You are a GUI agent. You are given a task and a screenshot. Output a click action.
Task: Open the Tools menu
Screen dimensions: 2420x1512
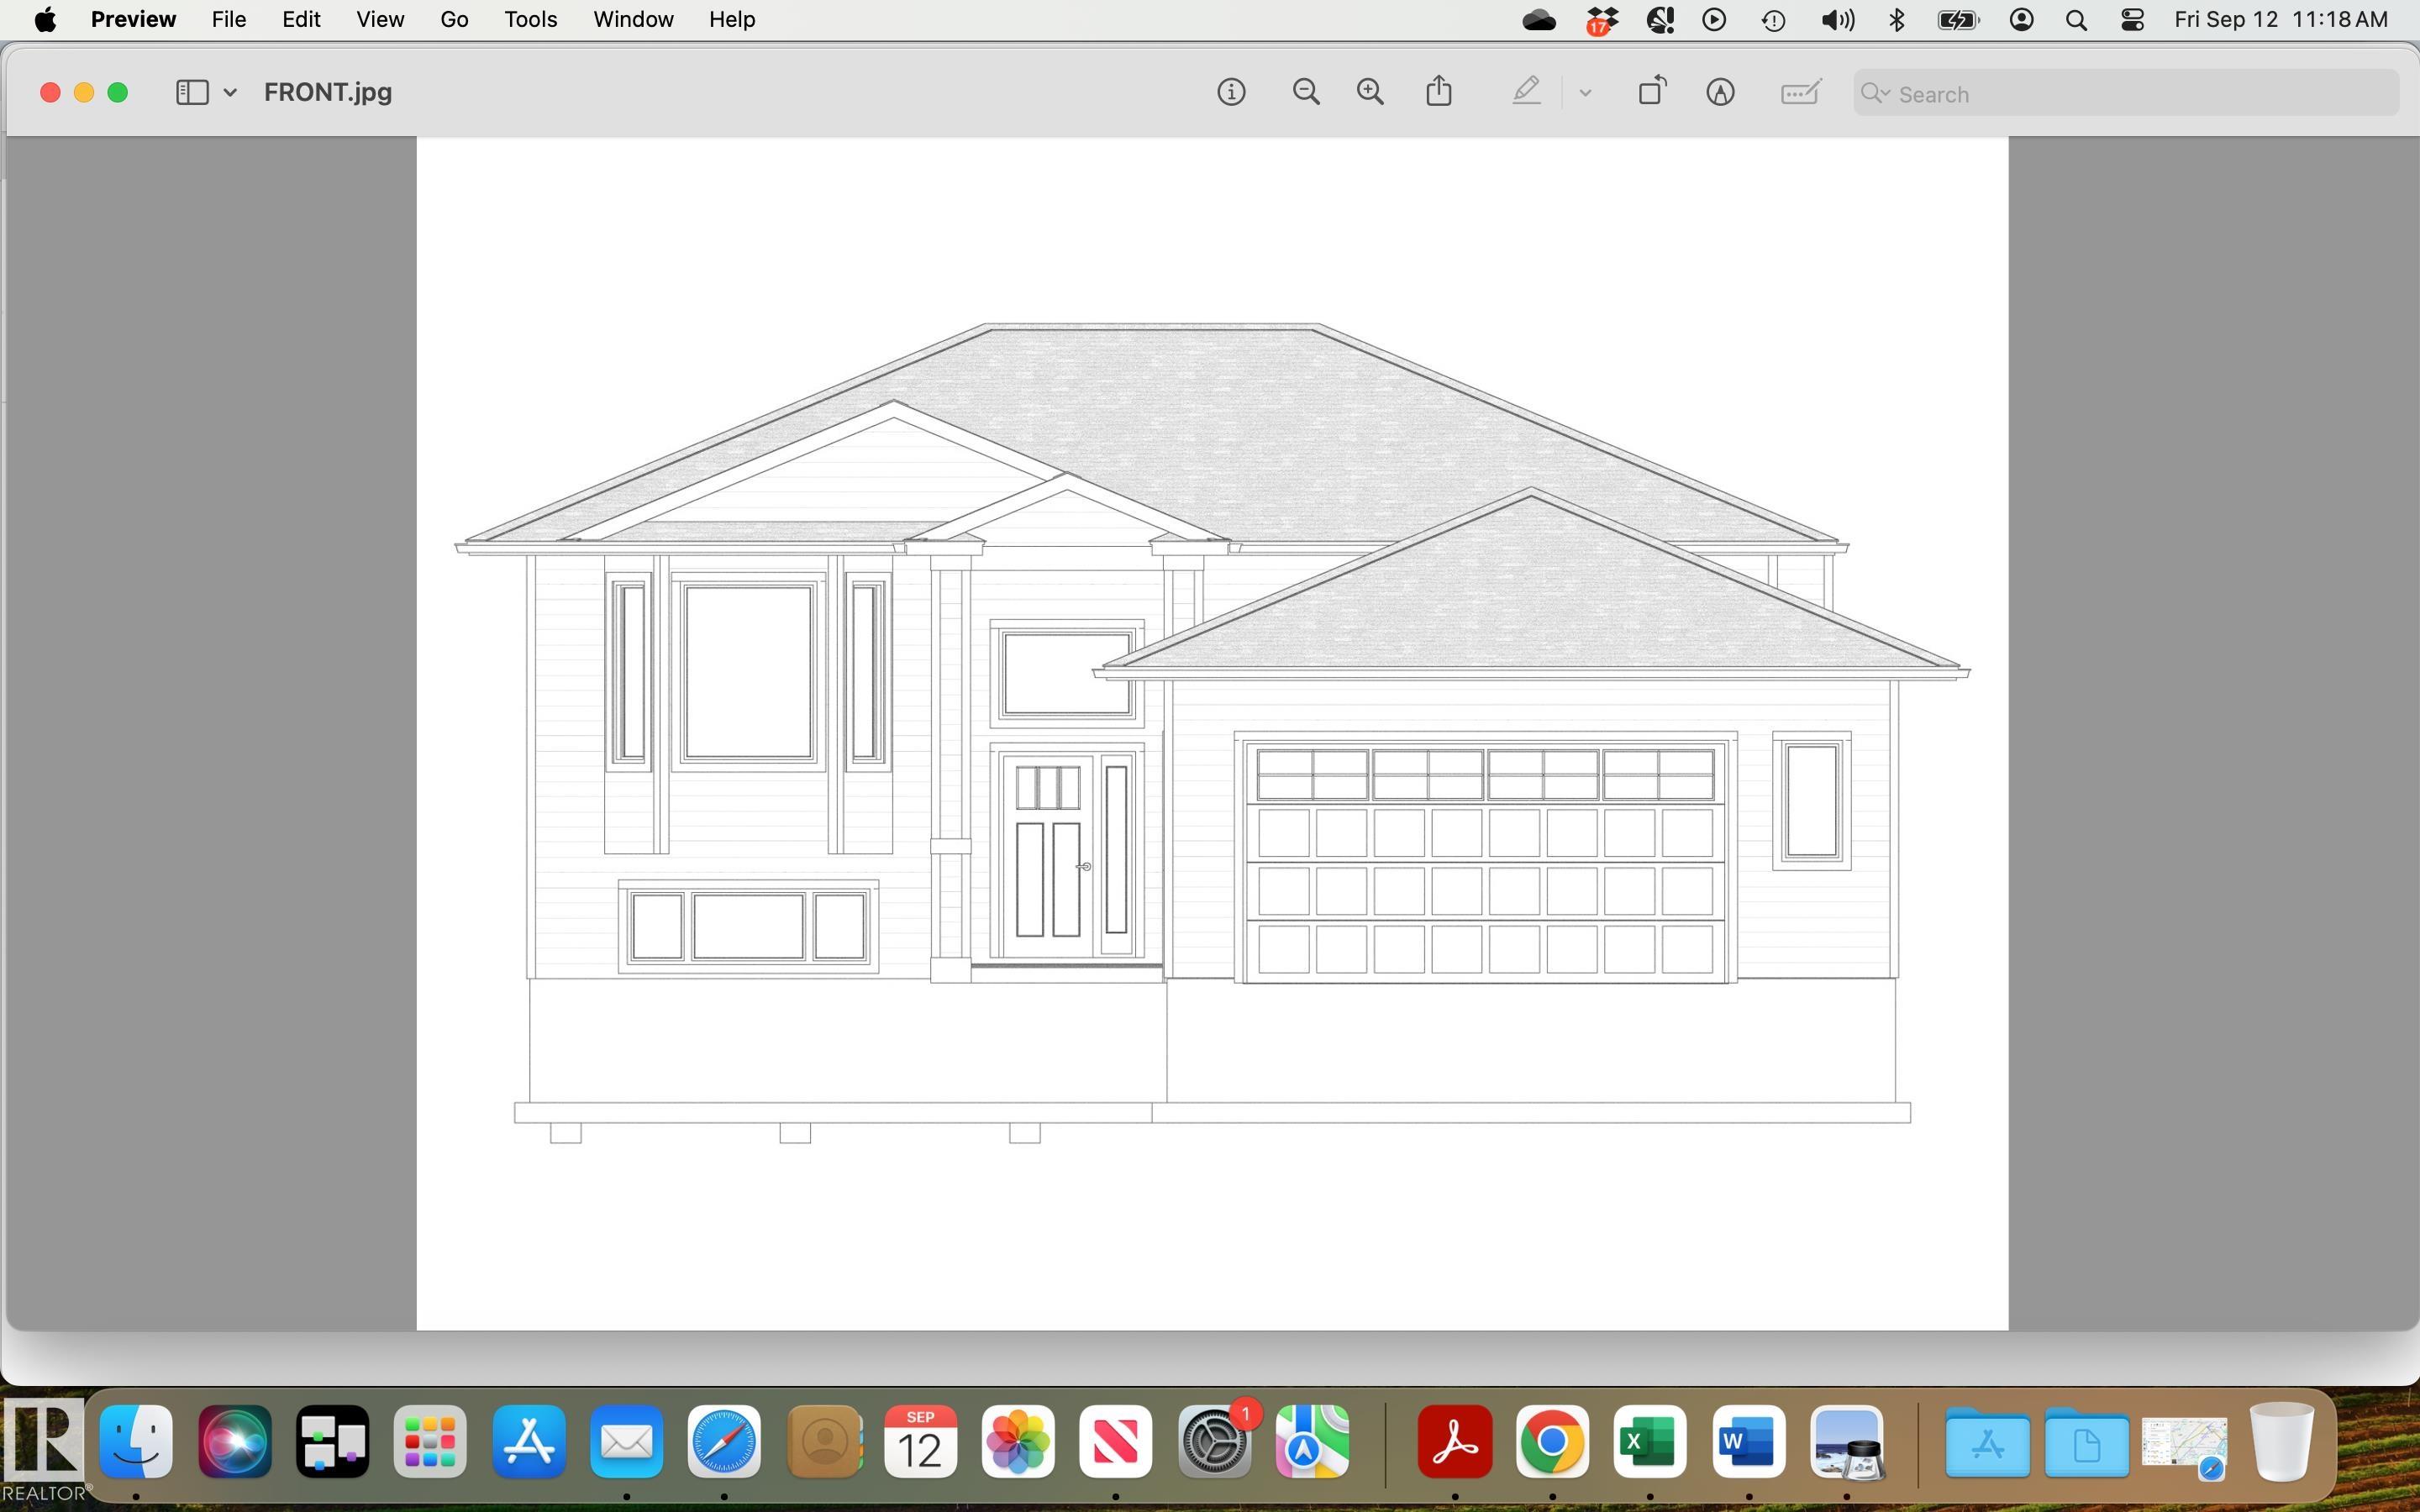coord(530,20)
